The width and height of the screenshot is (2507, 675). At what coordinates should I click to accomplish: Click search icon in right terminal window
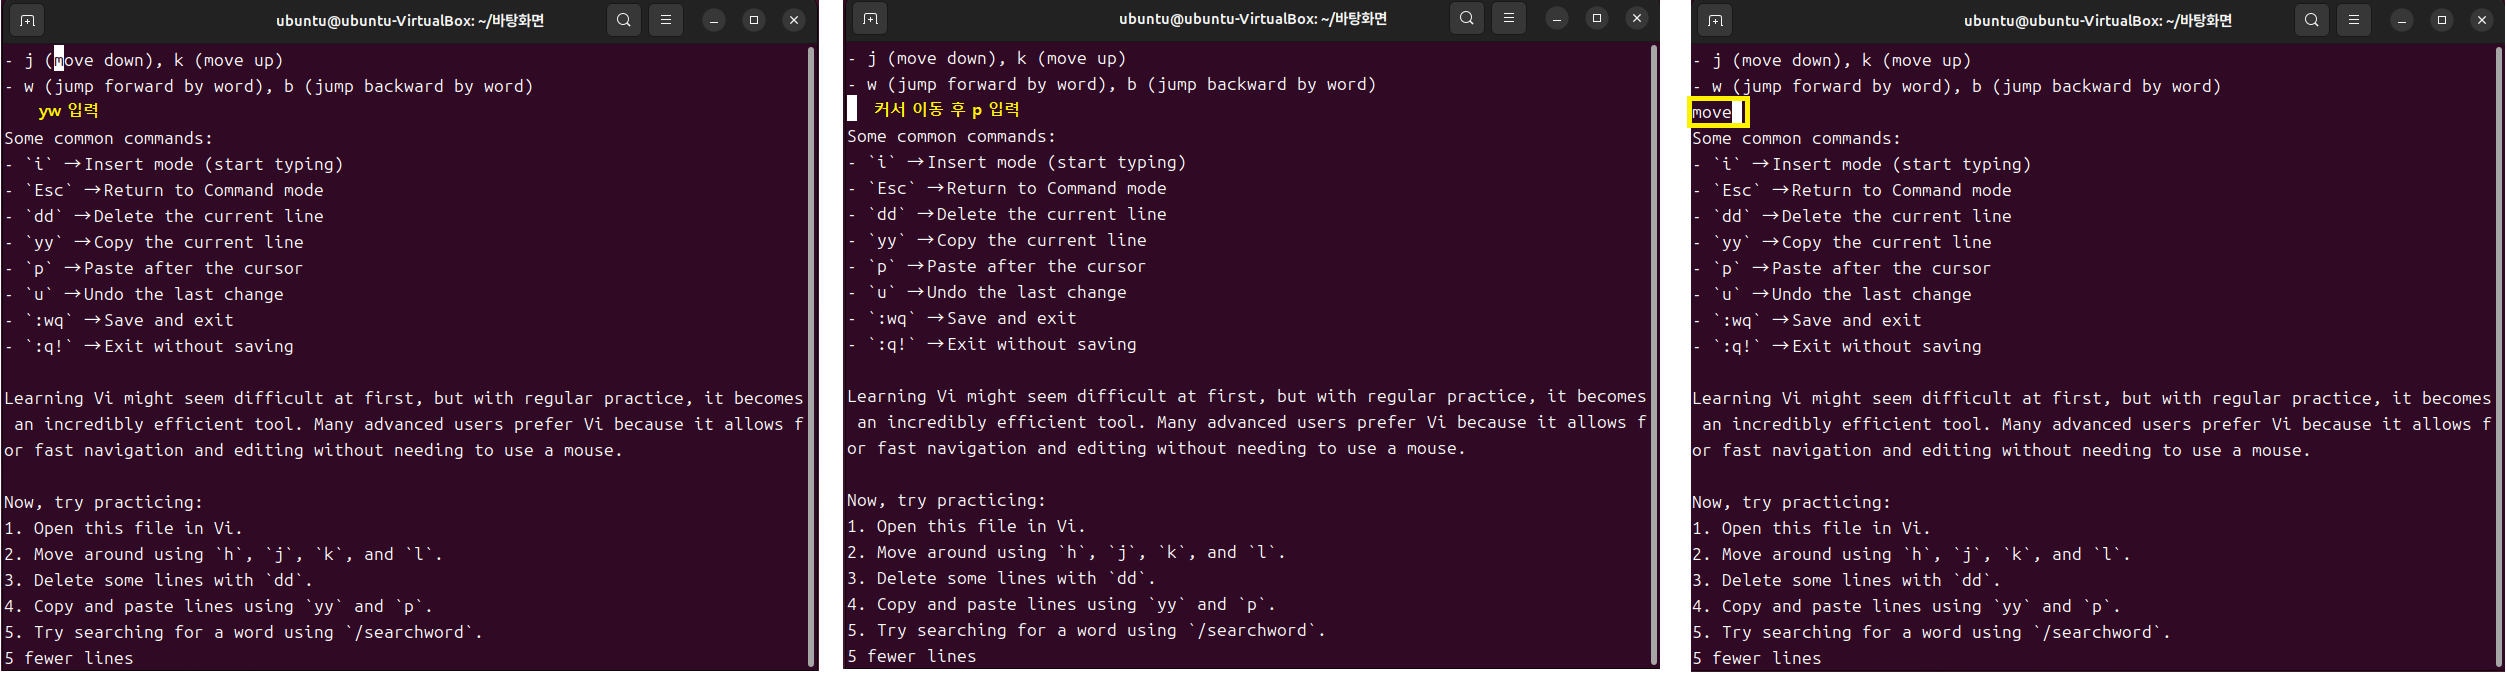click(x=2312, y=20)
